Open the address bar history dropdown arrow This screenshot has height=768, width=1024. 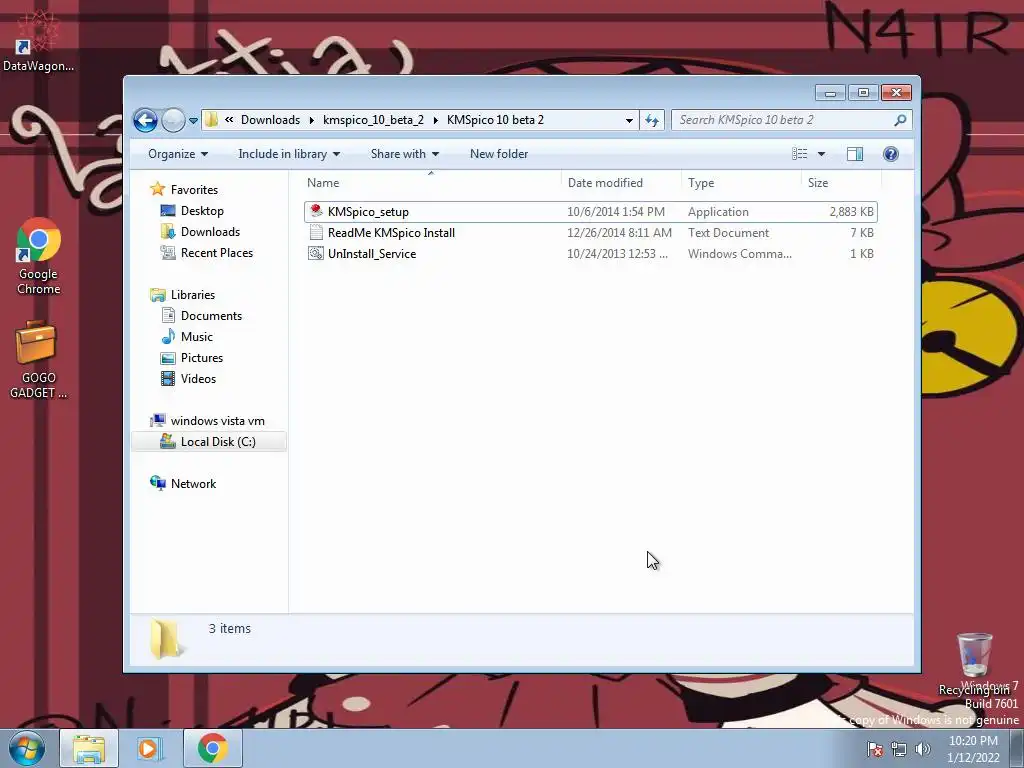pyautogui.click(x=629, y=120)
